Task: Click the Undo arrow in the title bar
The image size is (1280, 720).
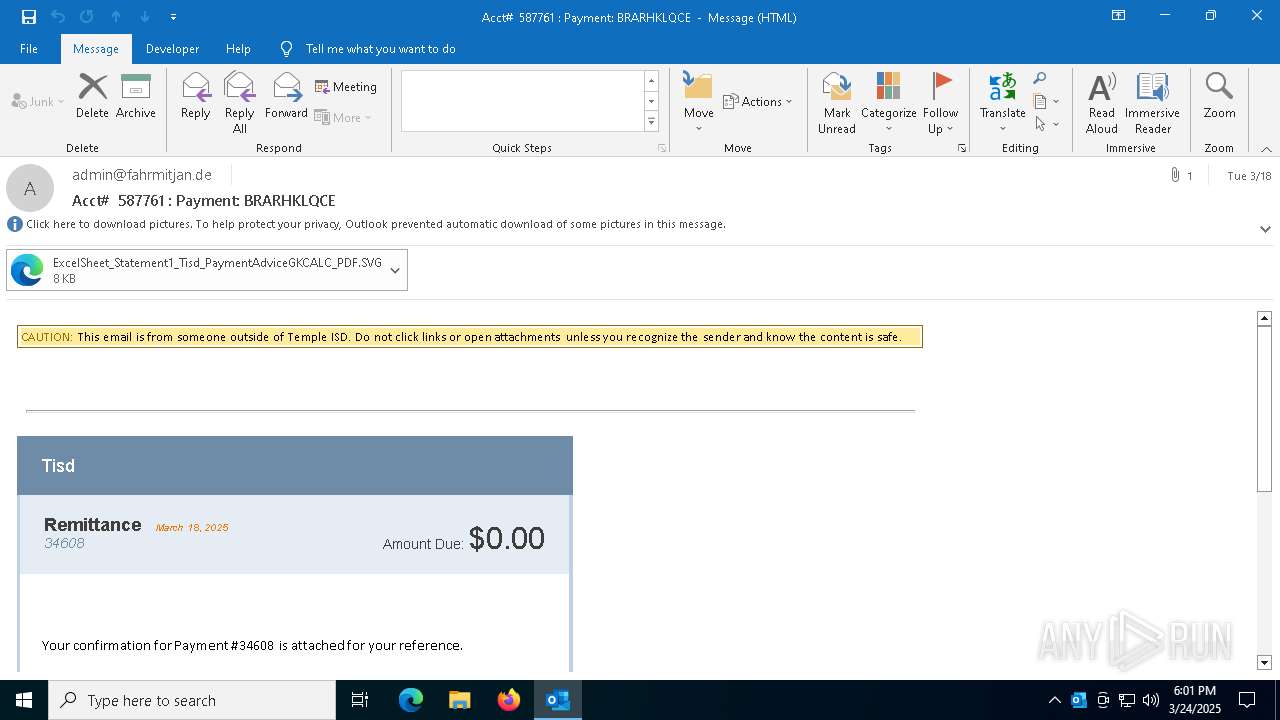Action: (58, 17)
